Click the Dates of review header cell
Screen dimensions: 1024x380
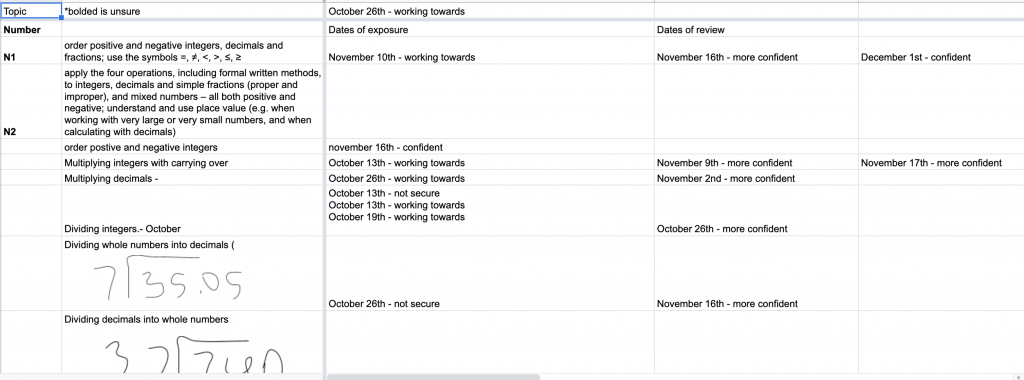(756, 29)
